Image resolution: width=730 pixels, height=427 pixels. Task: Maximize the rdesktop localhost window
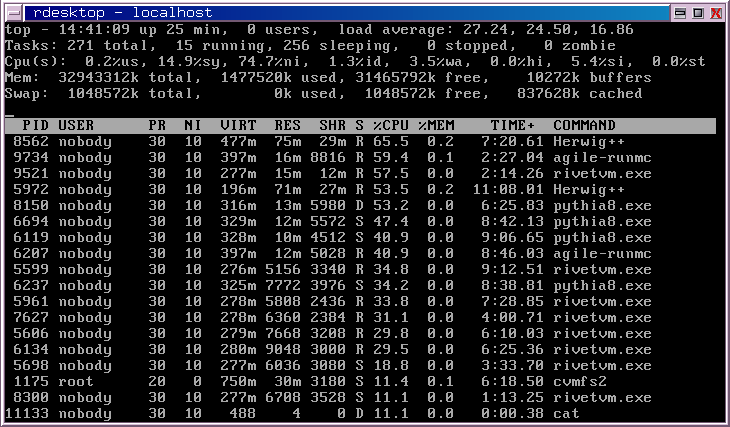click(697, 13)
